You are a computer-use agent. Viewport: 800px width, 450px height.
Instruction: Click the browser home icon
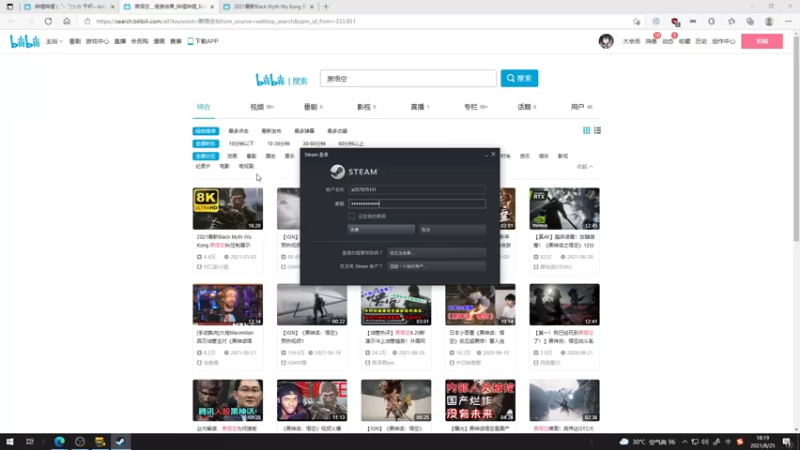pos(66,21)
